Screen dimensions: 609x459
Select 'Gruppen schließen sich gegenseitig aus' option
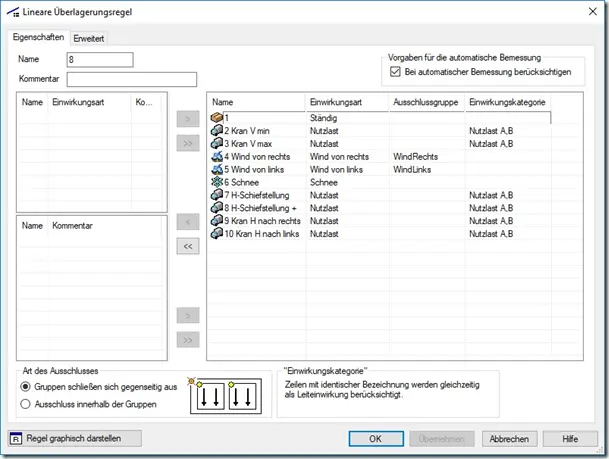pyautogui.click(x=25, y=387)
